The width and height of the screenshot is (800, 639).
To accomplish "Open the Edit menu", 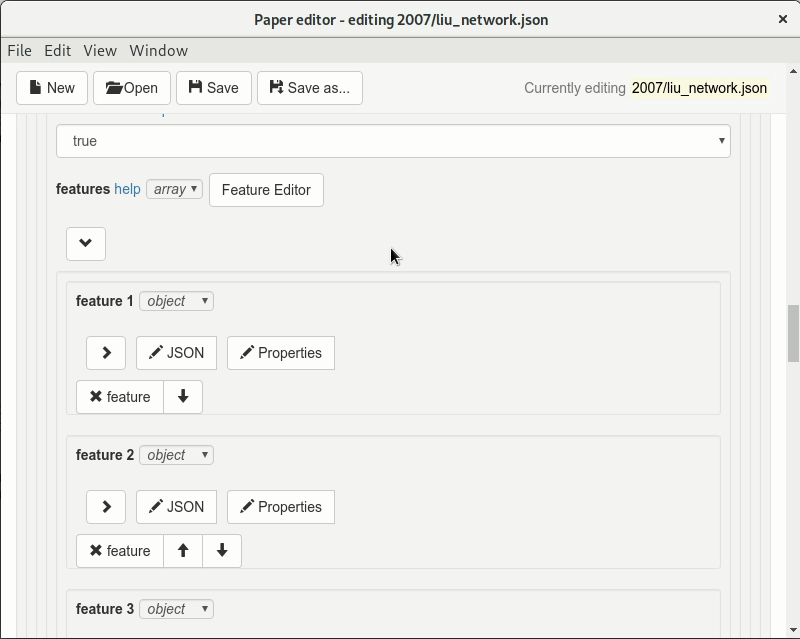I will click(x=57, y=51).
